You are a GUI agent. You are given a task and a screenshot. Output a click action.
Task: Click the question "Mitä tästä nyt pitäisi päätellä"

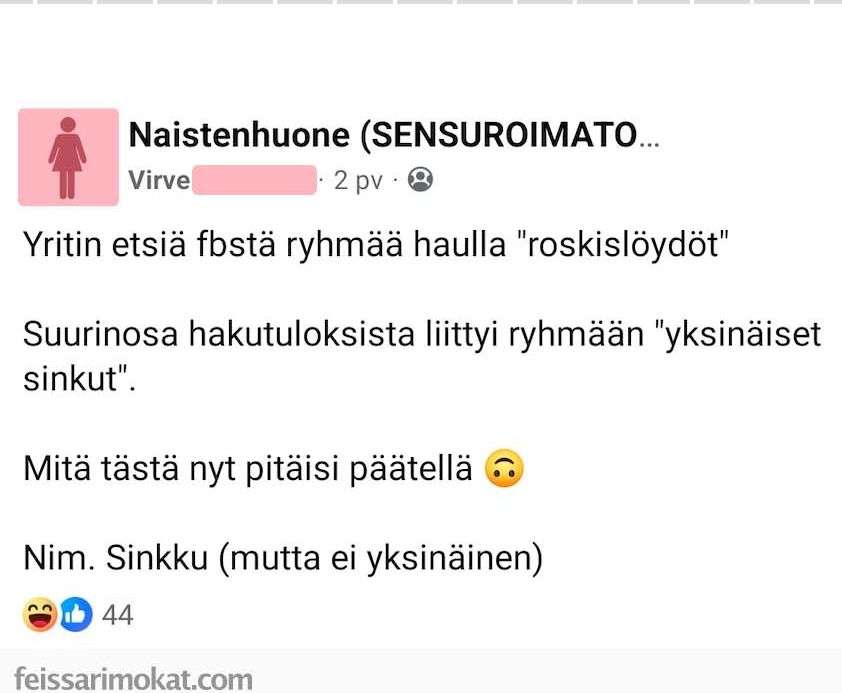pos(248,469)
